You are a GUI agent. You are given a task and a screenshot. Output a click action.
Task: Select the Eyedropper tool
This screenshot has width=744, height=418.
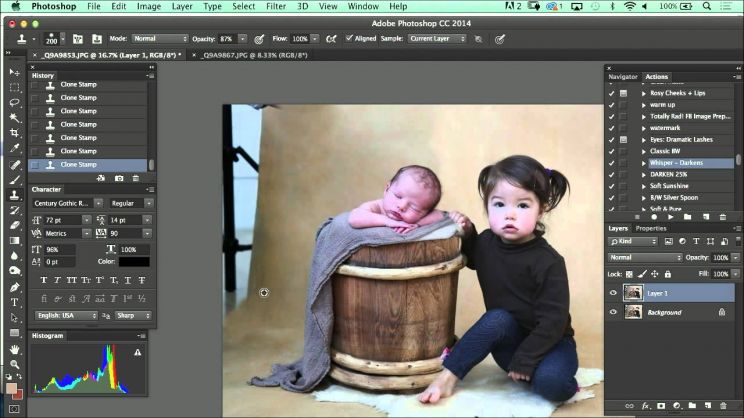click(15, 148)
